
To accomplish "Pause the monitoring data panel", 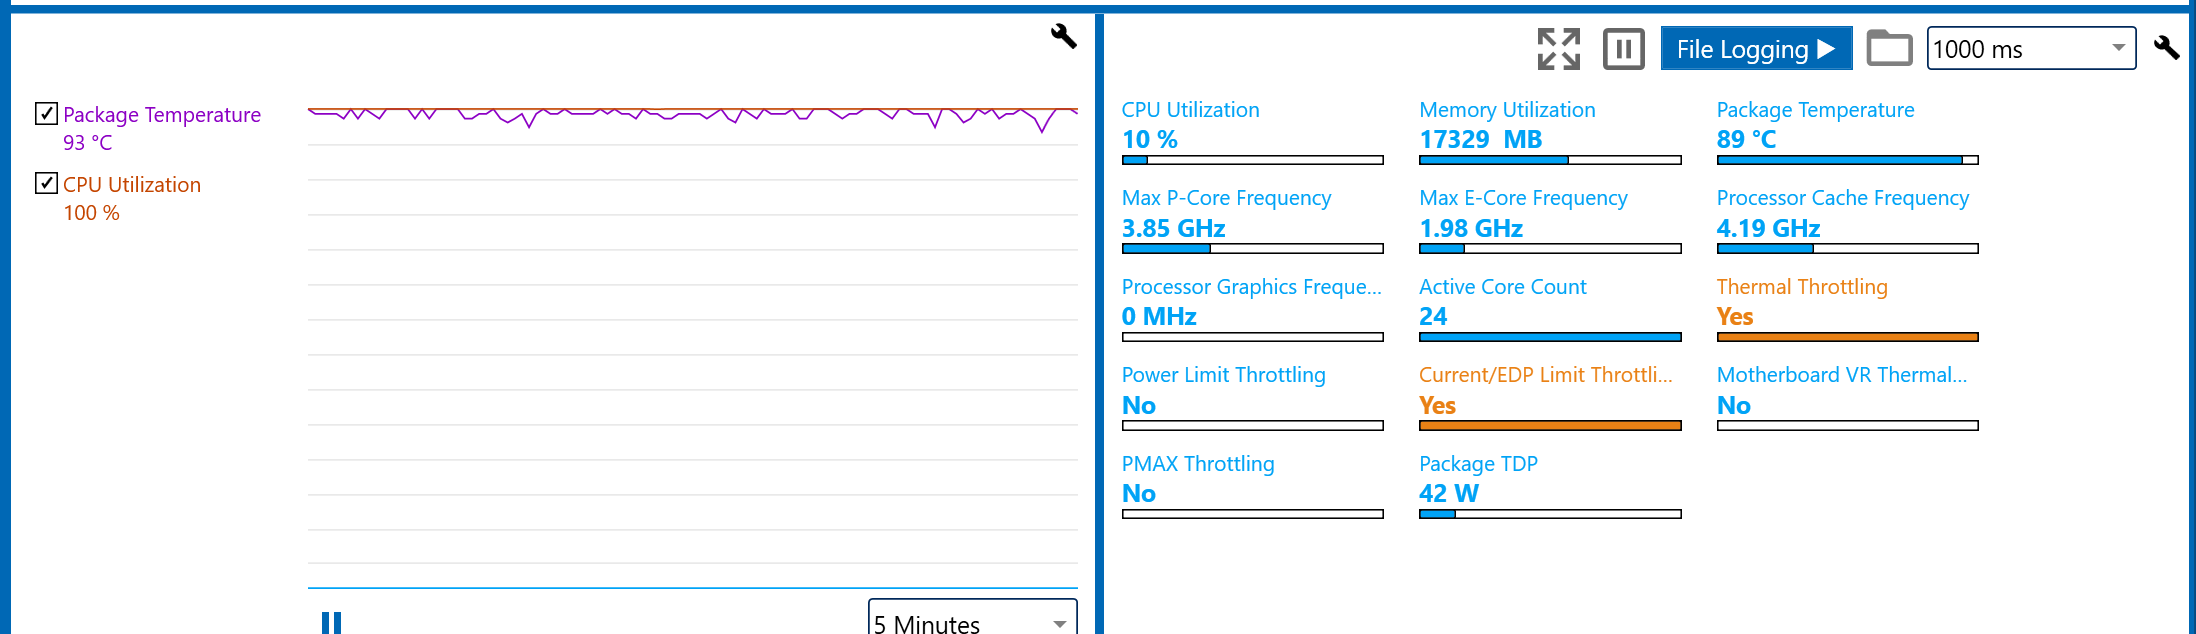I will (x=1623, y=49).
